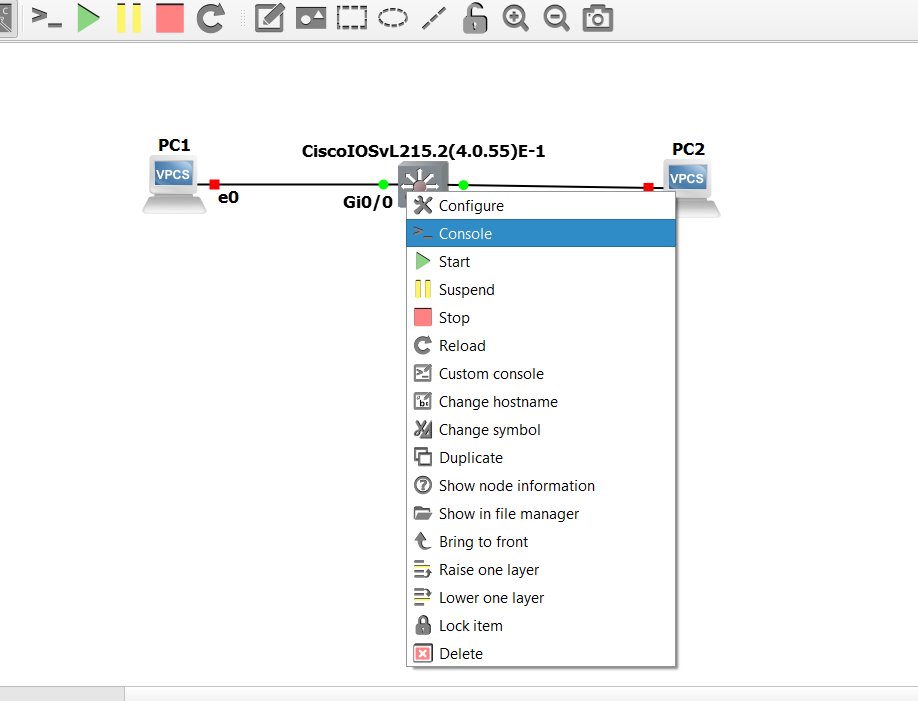Click green status dot right of switch
This screenshot has height=701, width=918.
(463, 185)
